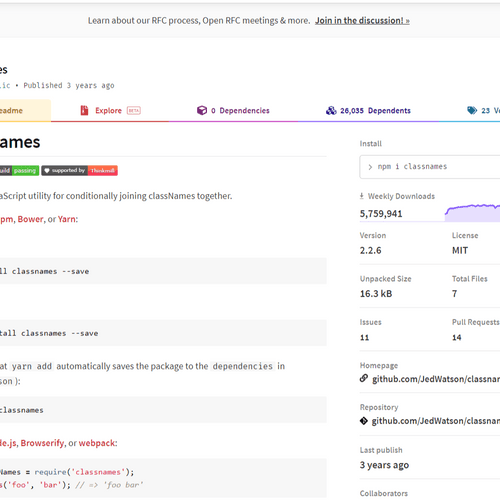Click the Dependencies box icon

pos(202,110)
